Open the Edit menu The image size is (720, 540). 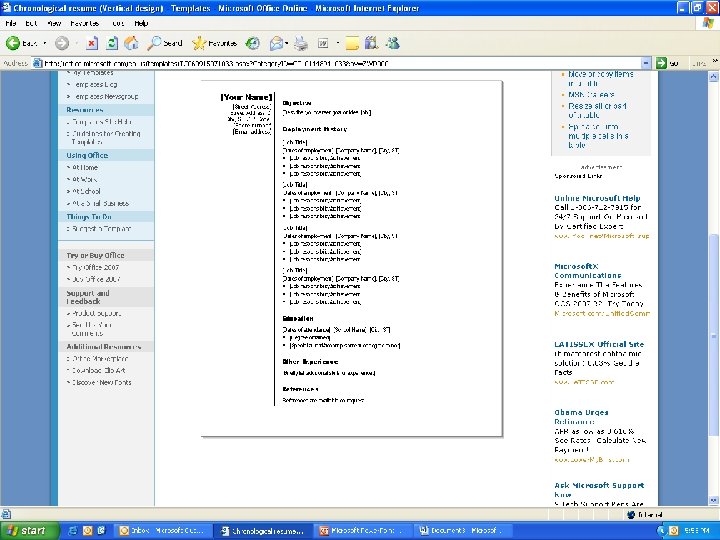(x=31, y=23)
